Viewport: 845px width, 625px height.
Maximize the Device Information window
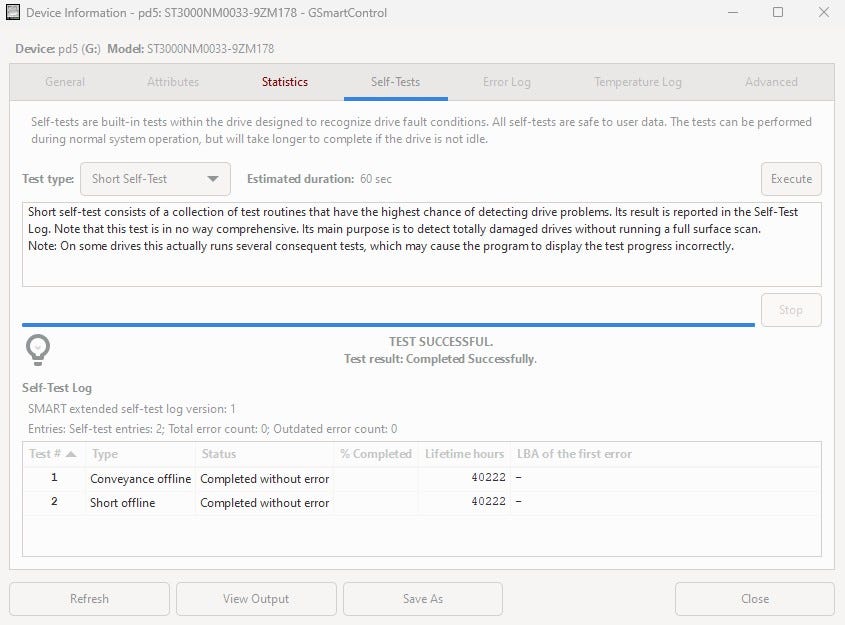[778, 12]
